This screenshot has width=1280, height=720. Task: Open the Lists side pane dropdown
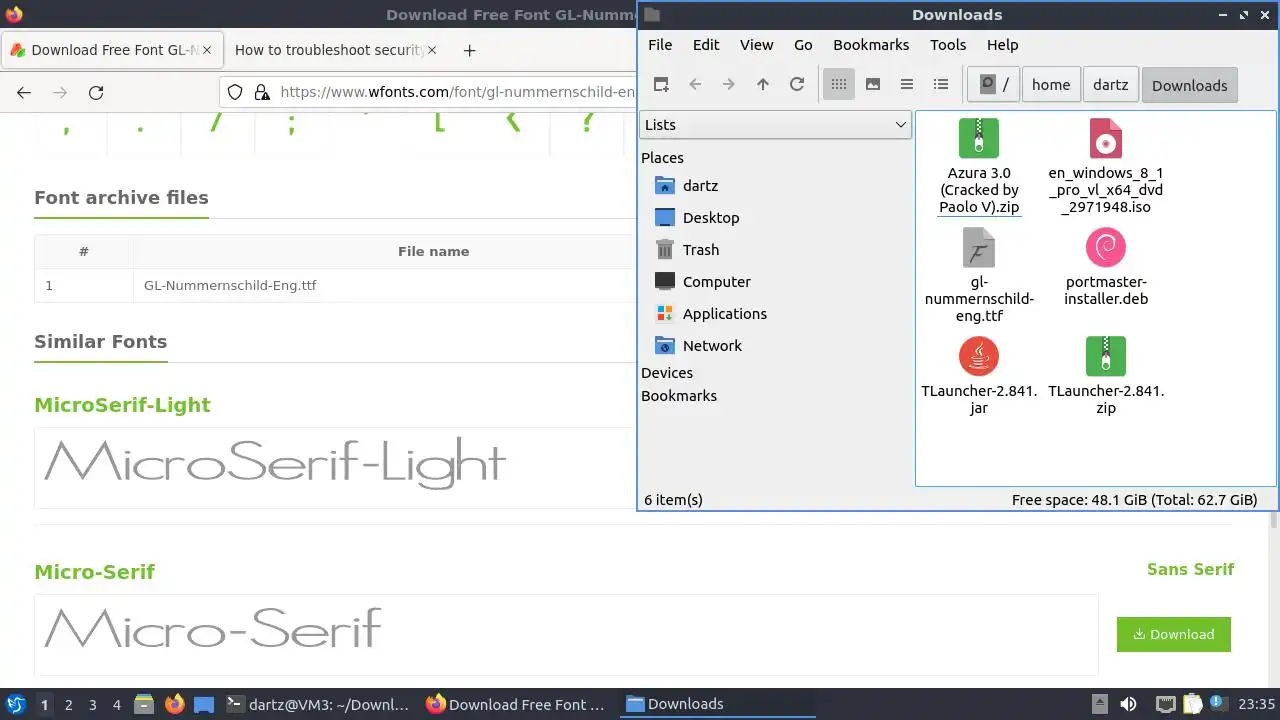point(775,125)
